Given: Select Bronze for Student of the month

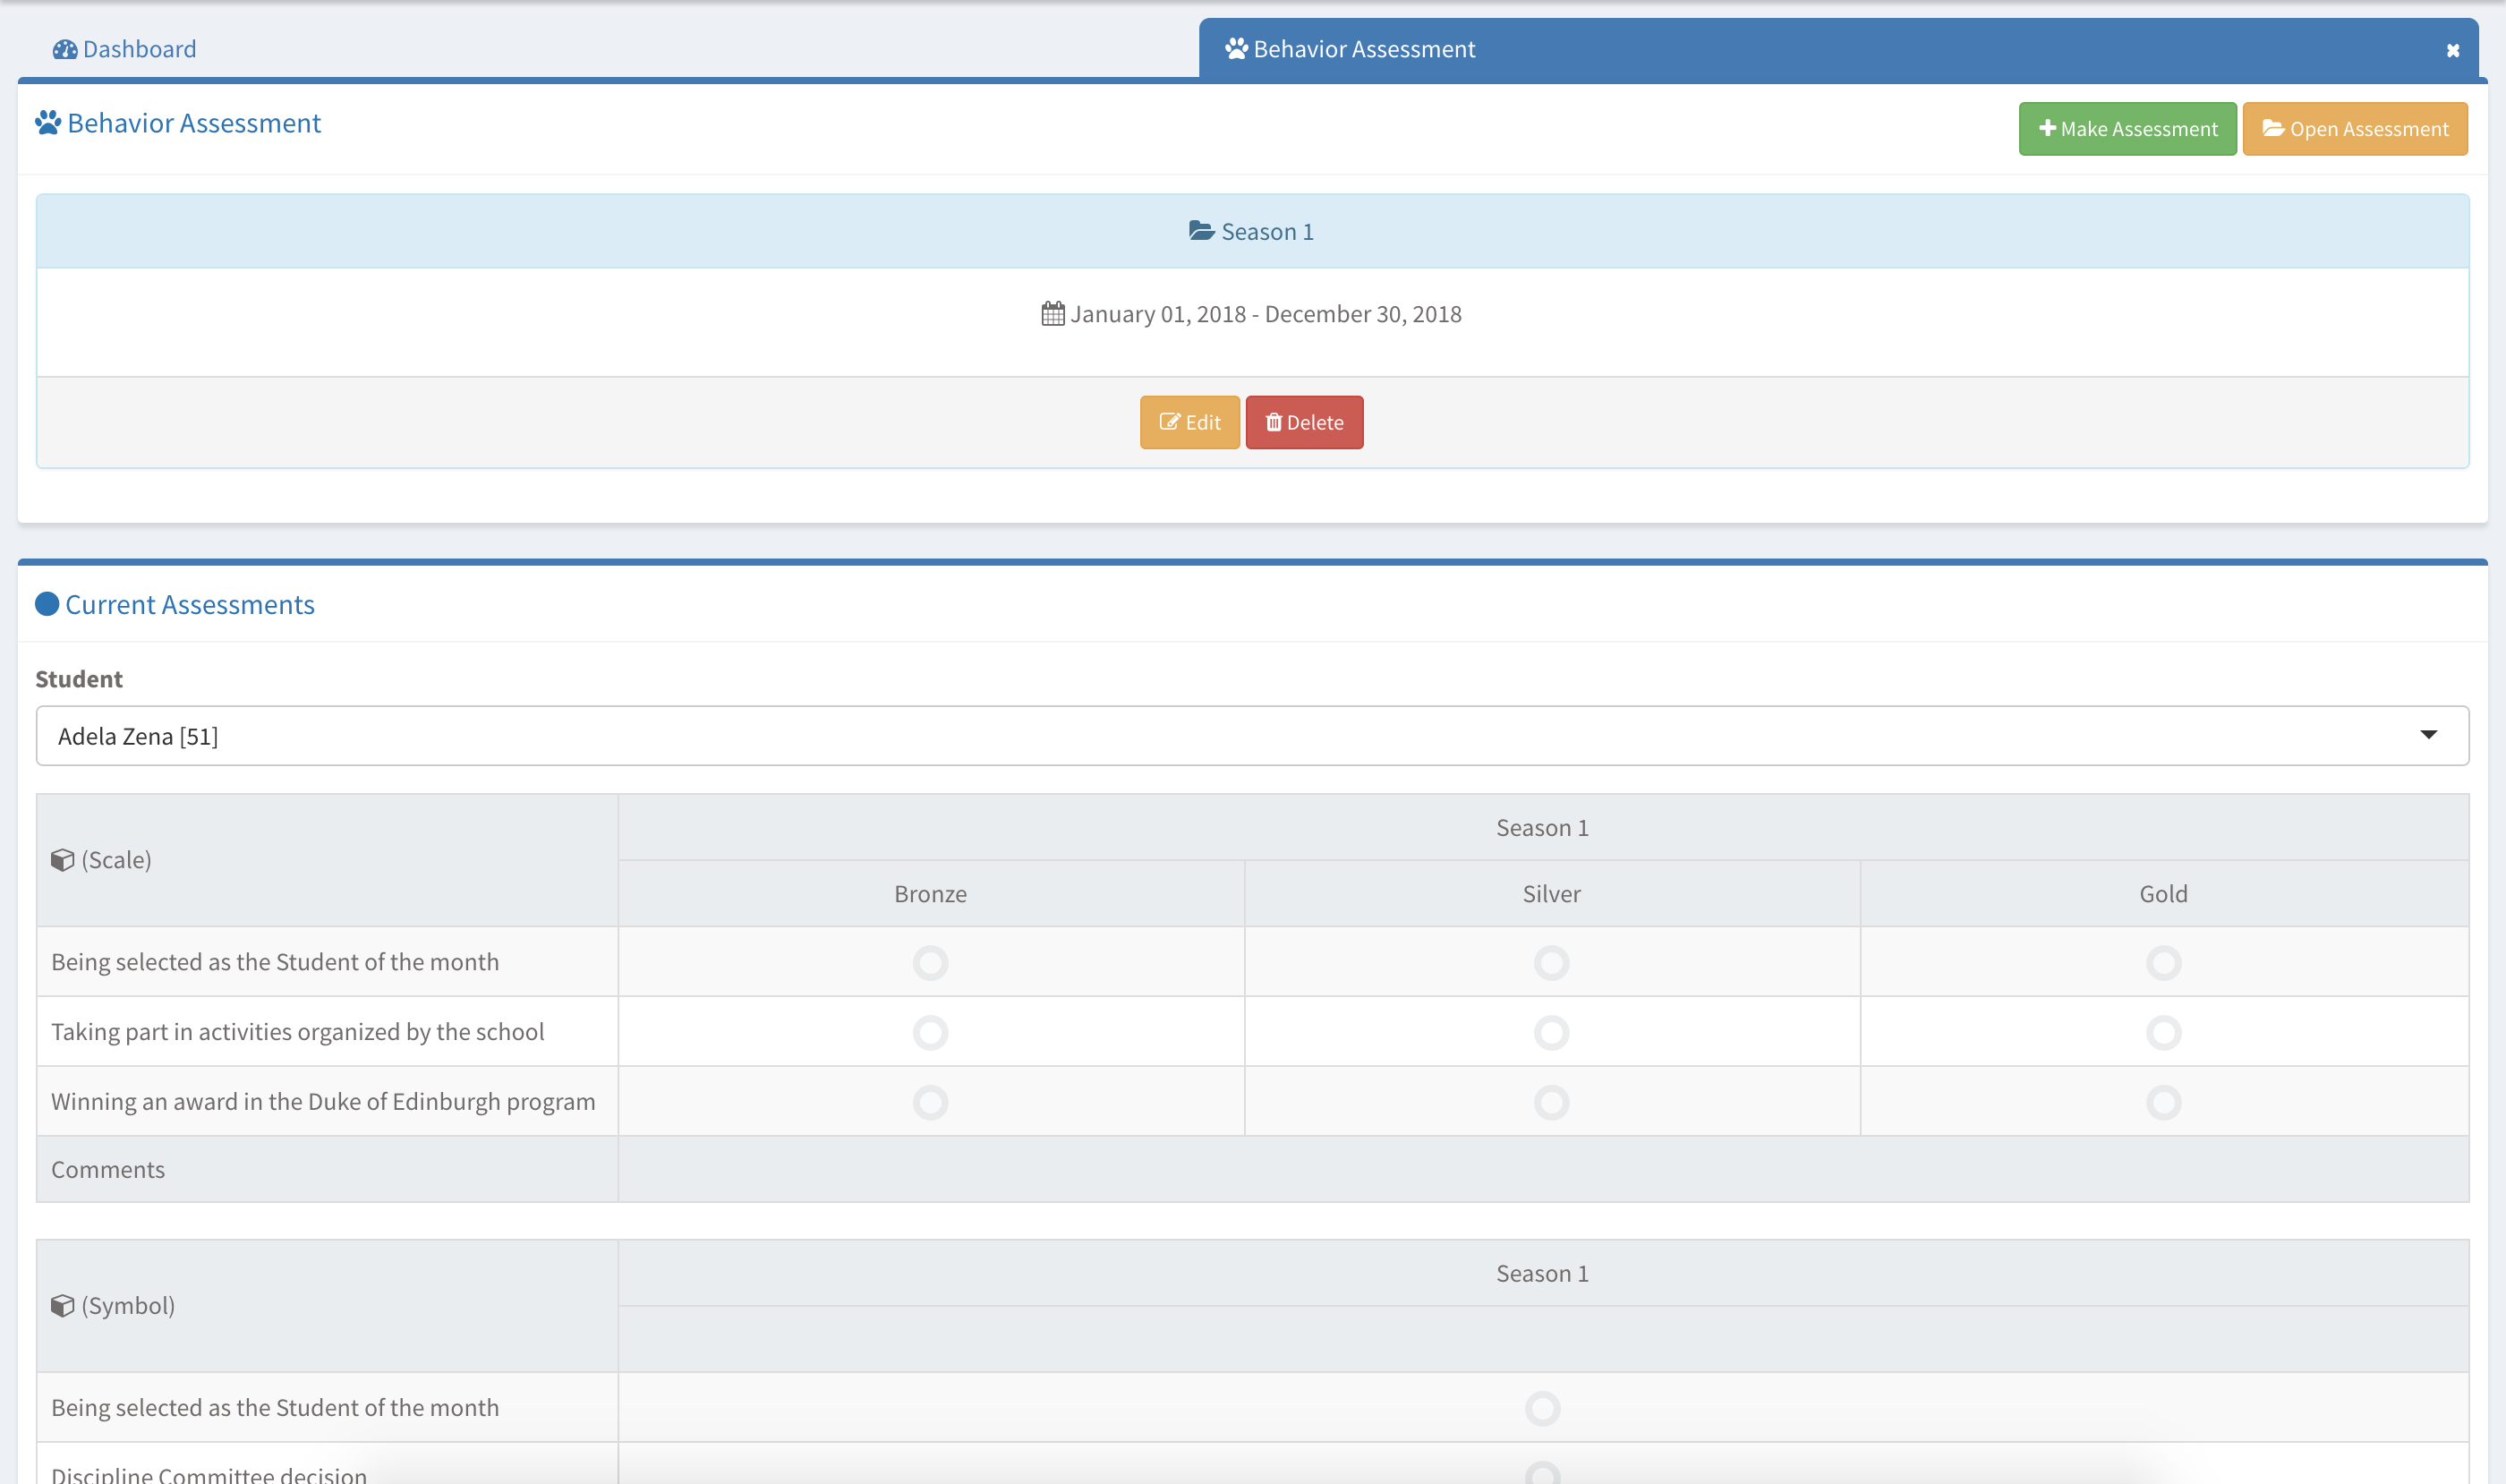Looking at the screenshot, I should click(x=930, y=963).
